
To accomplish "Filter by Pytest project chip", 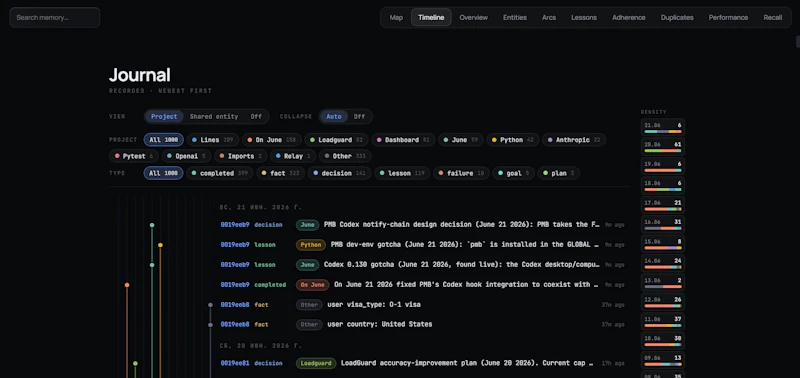I will [x=134, y=156].
